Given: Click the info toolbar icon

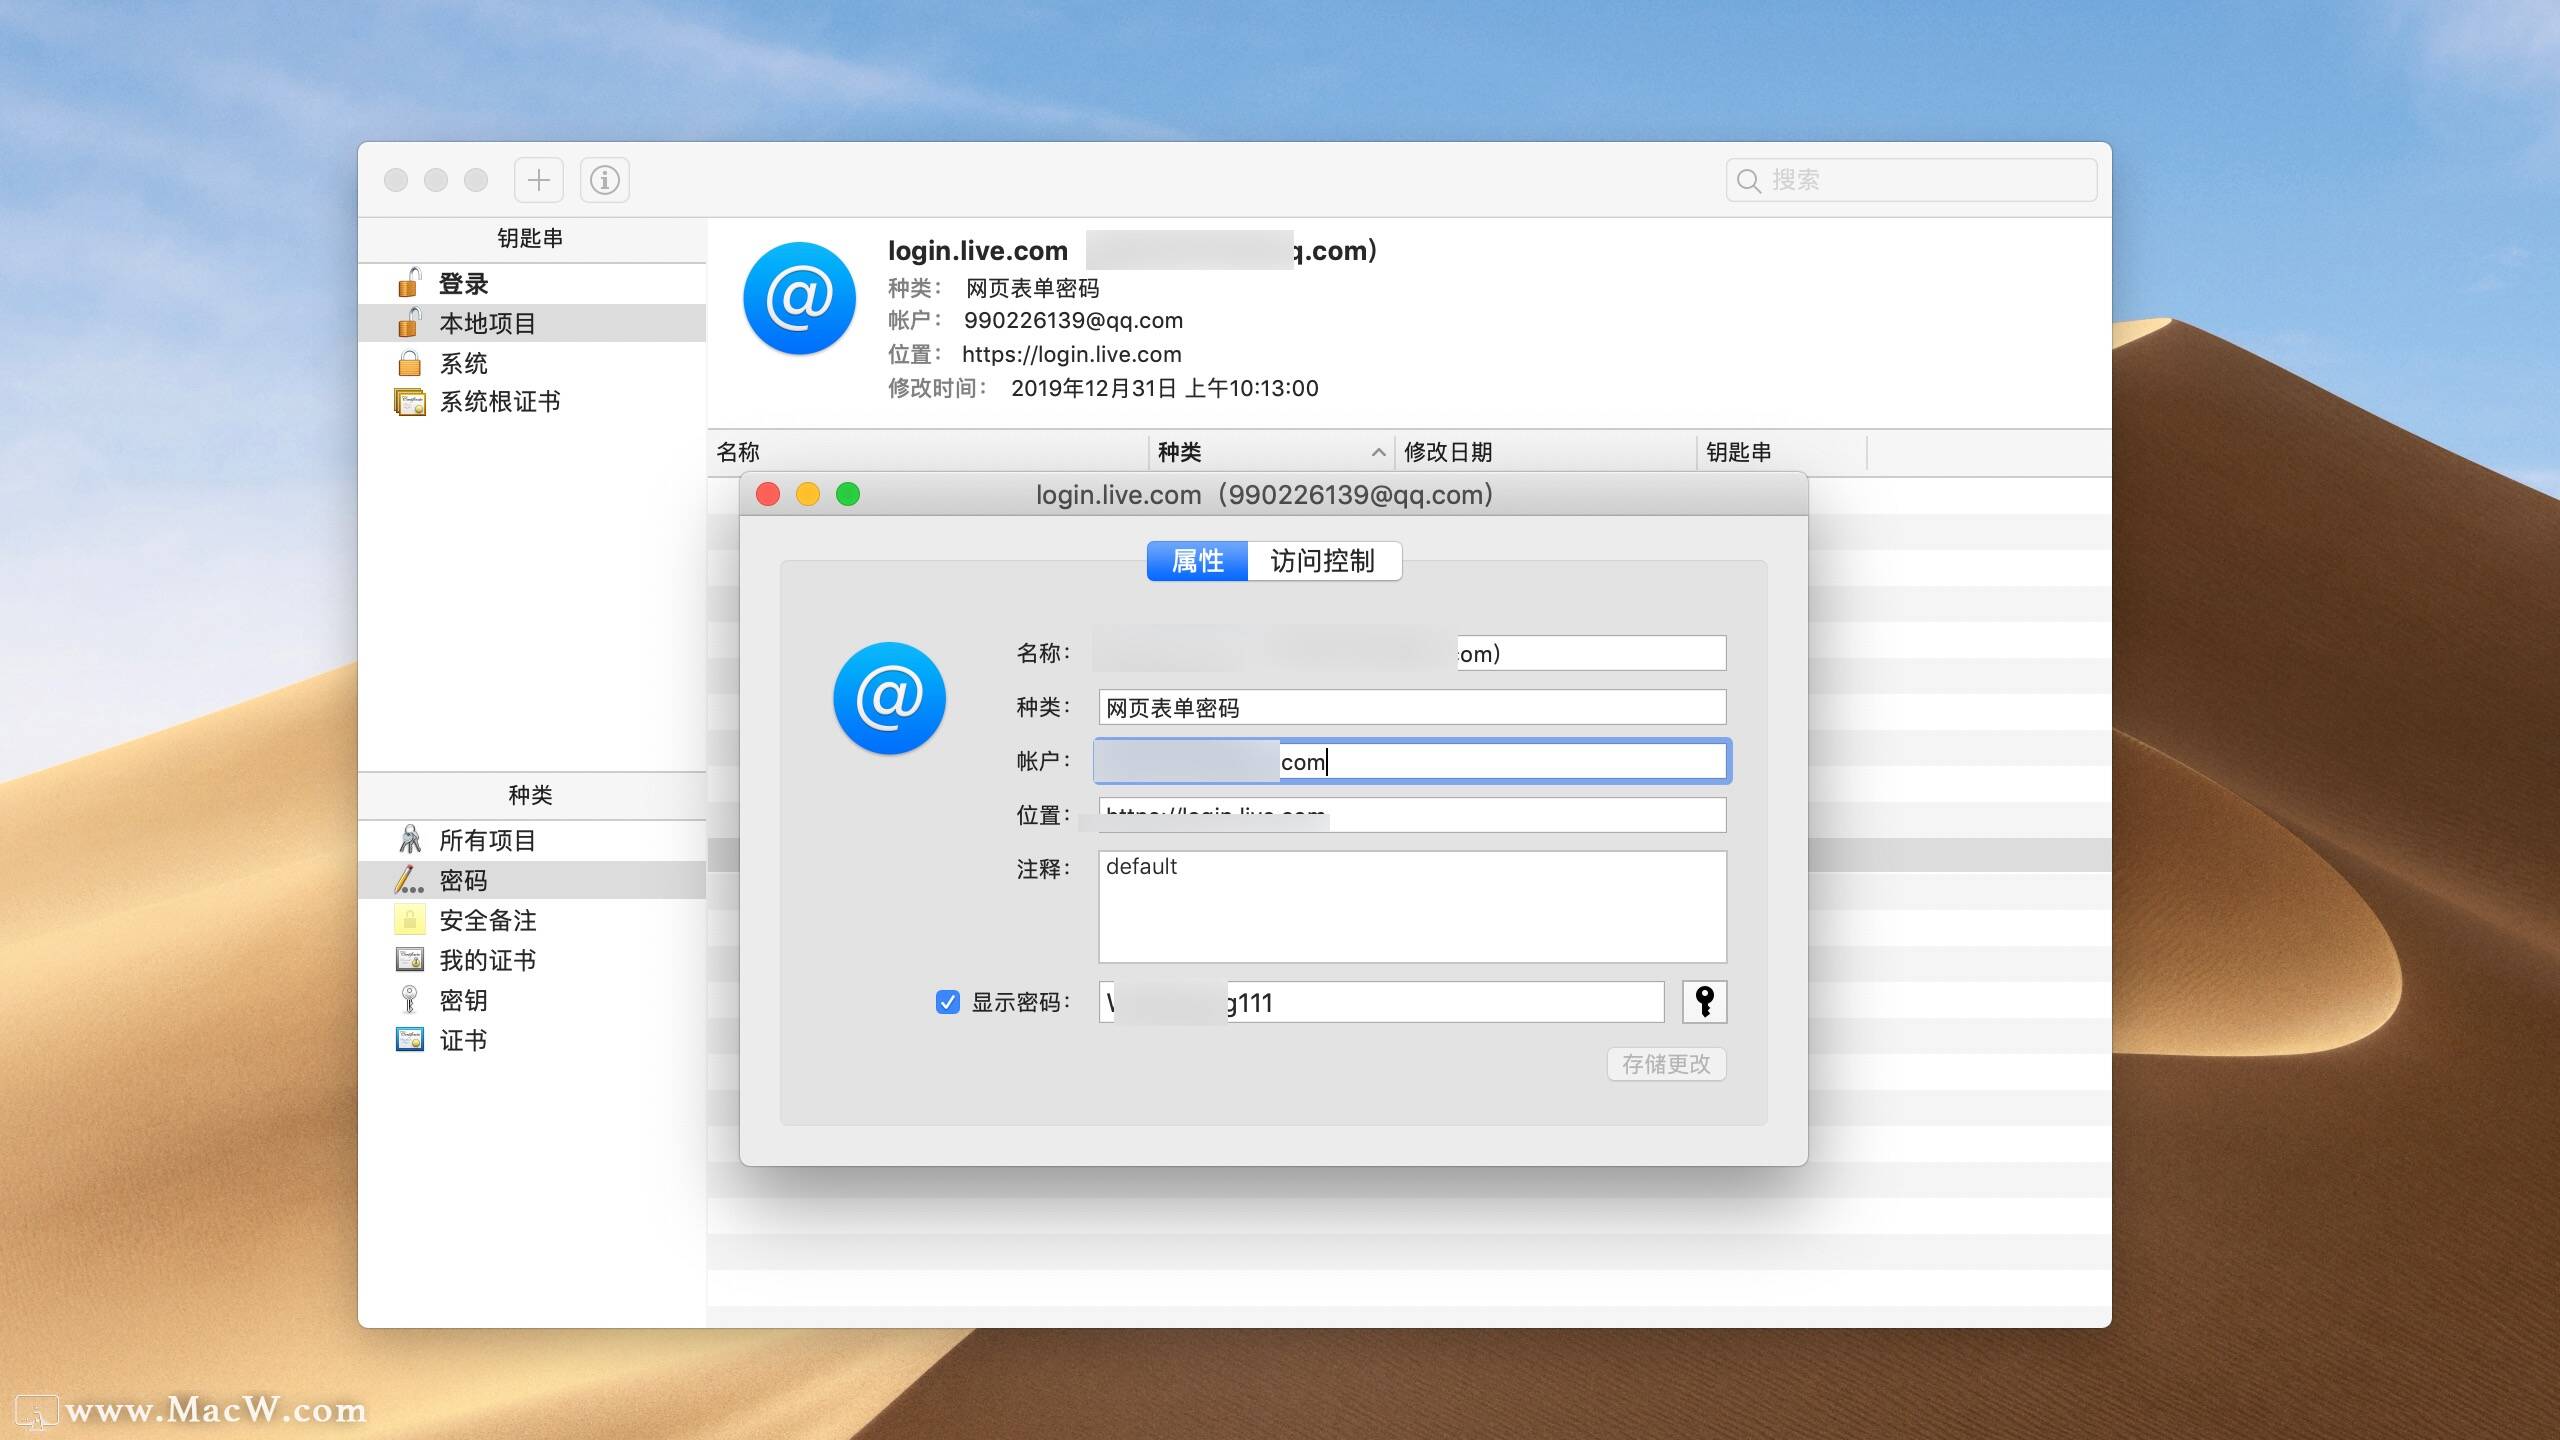Looking at the screenshot, I should [604, 180].
